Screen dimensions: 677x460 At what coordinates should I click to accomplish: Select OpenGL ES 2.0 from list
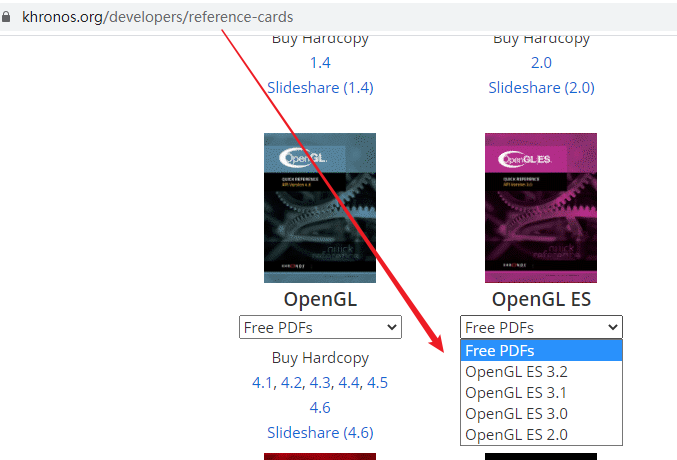pos(541,435)
